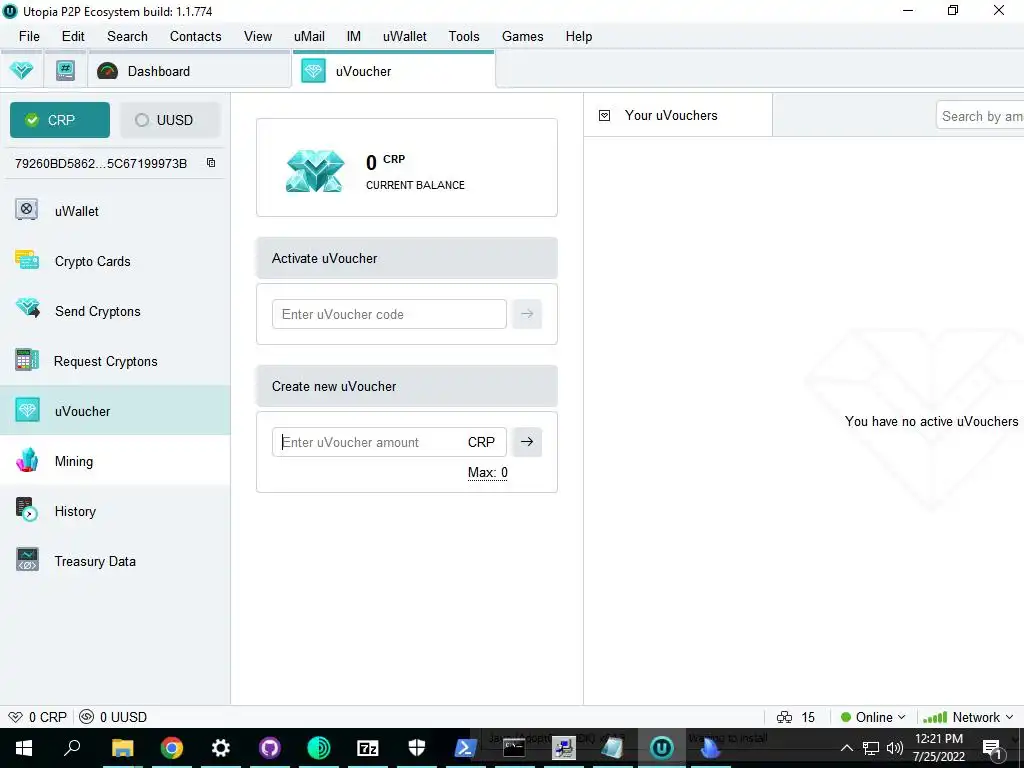Open the IM menu

point(353,37)
